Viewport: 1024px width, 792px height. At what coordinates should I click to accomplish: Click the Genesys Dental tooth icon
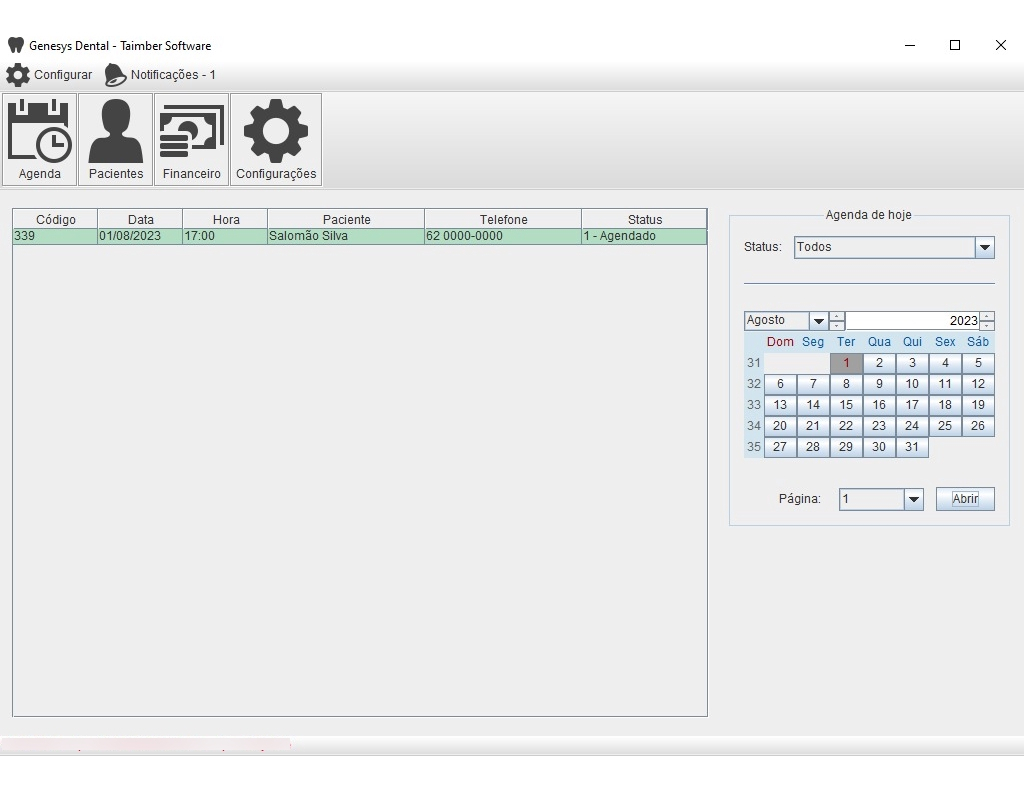16,46
